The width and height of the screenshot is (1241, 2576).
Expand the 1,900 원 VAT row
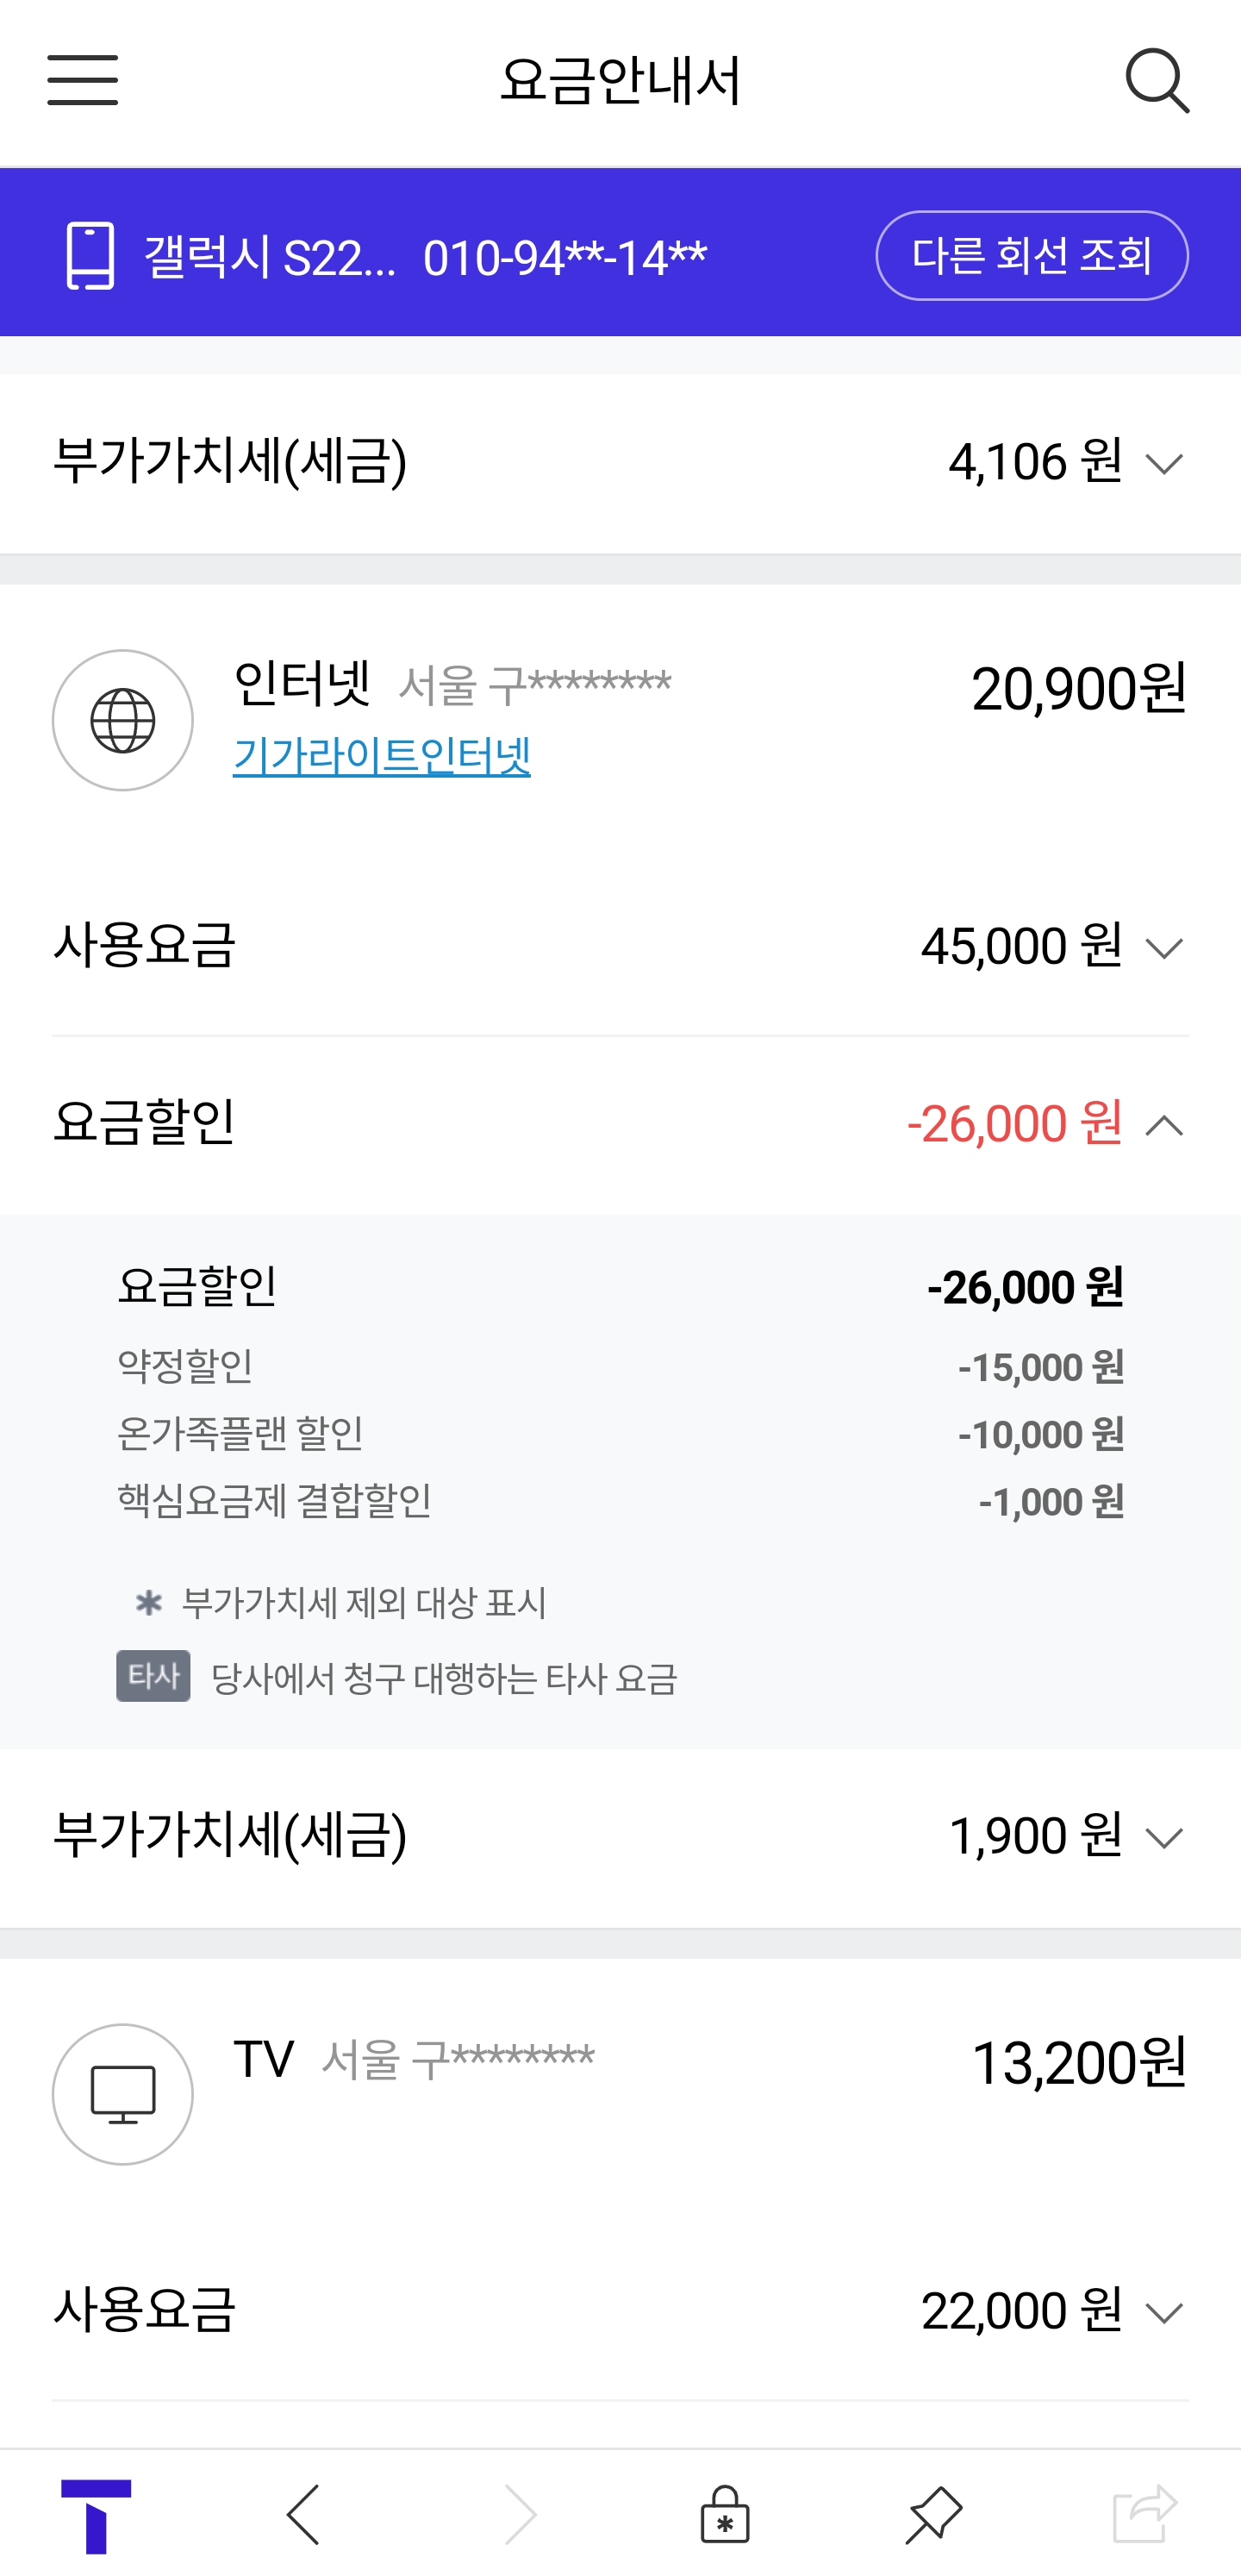click(x=1164, y=1838)
